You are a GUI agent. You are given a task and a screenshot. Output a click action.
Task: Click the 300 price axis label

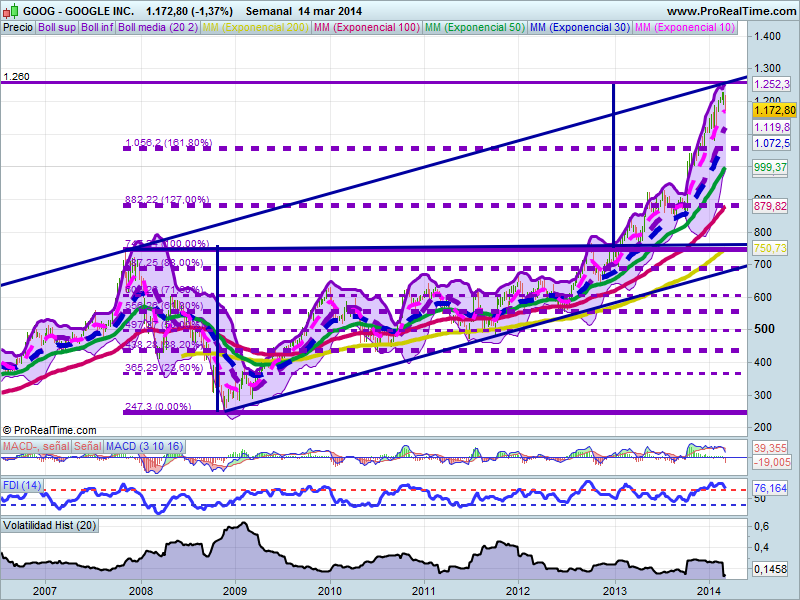(x=763, y=395)
